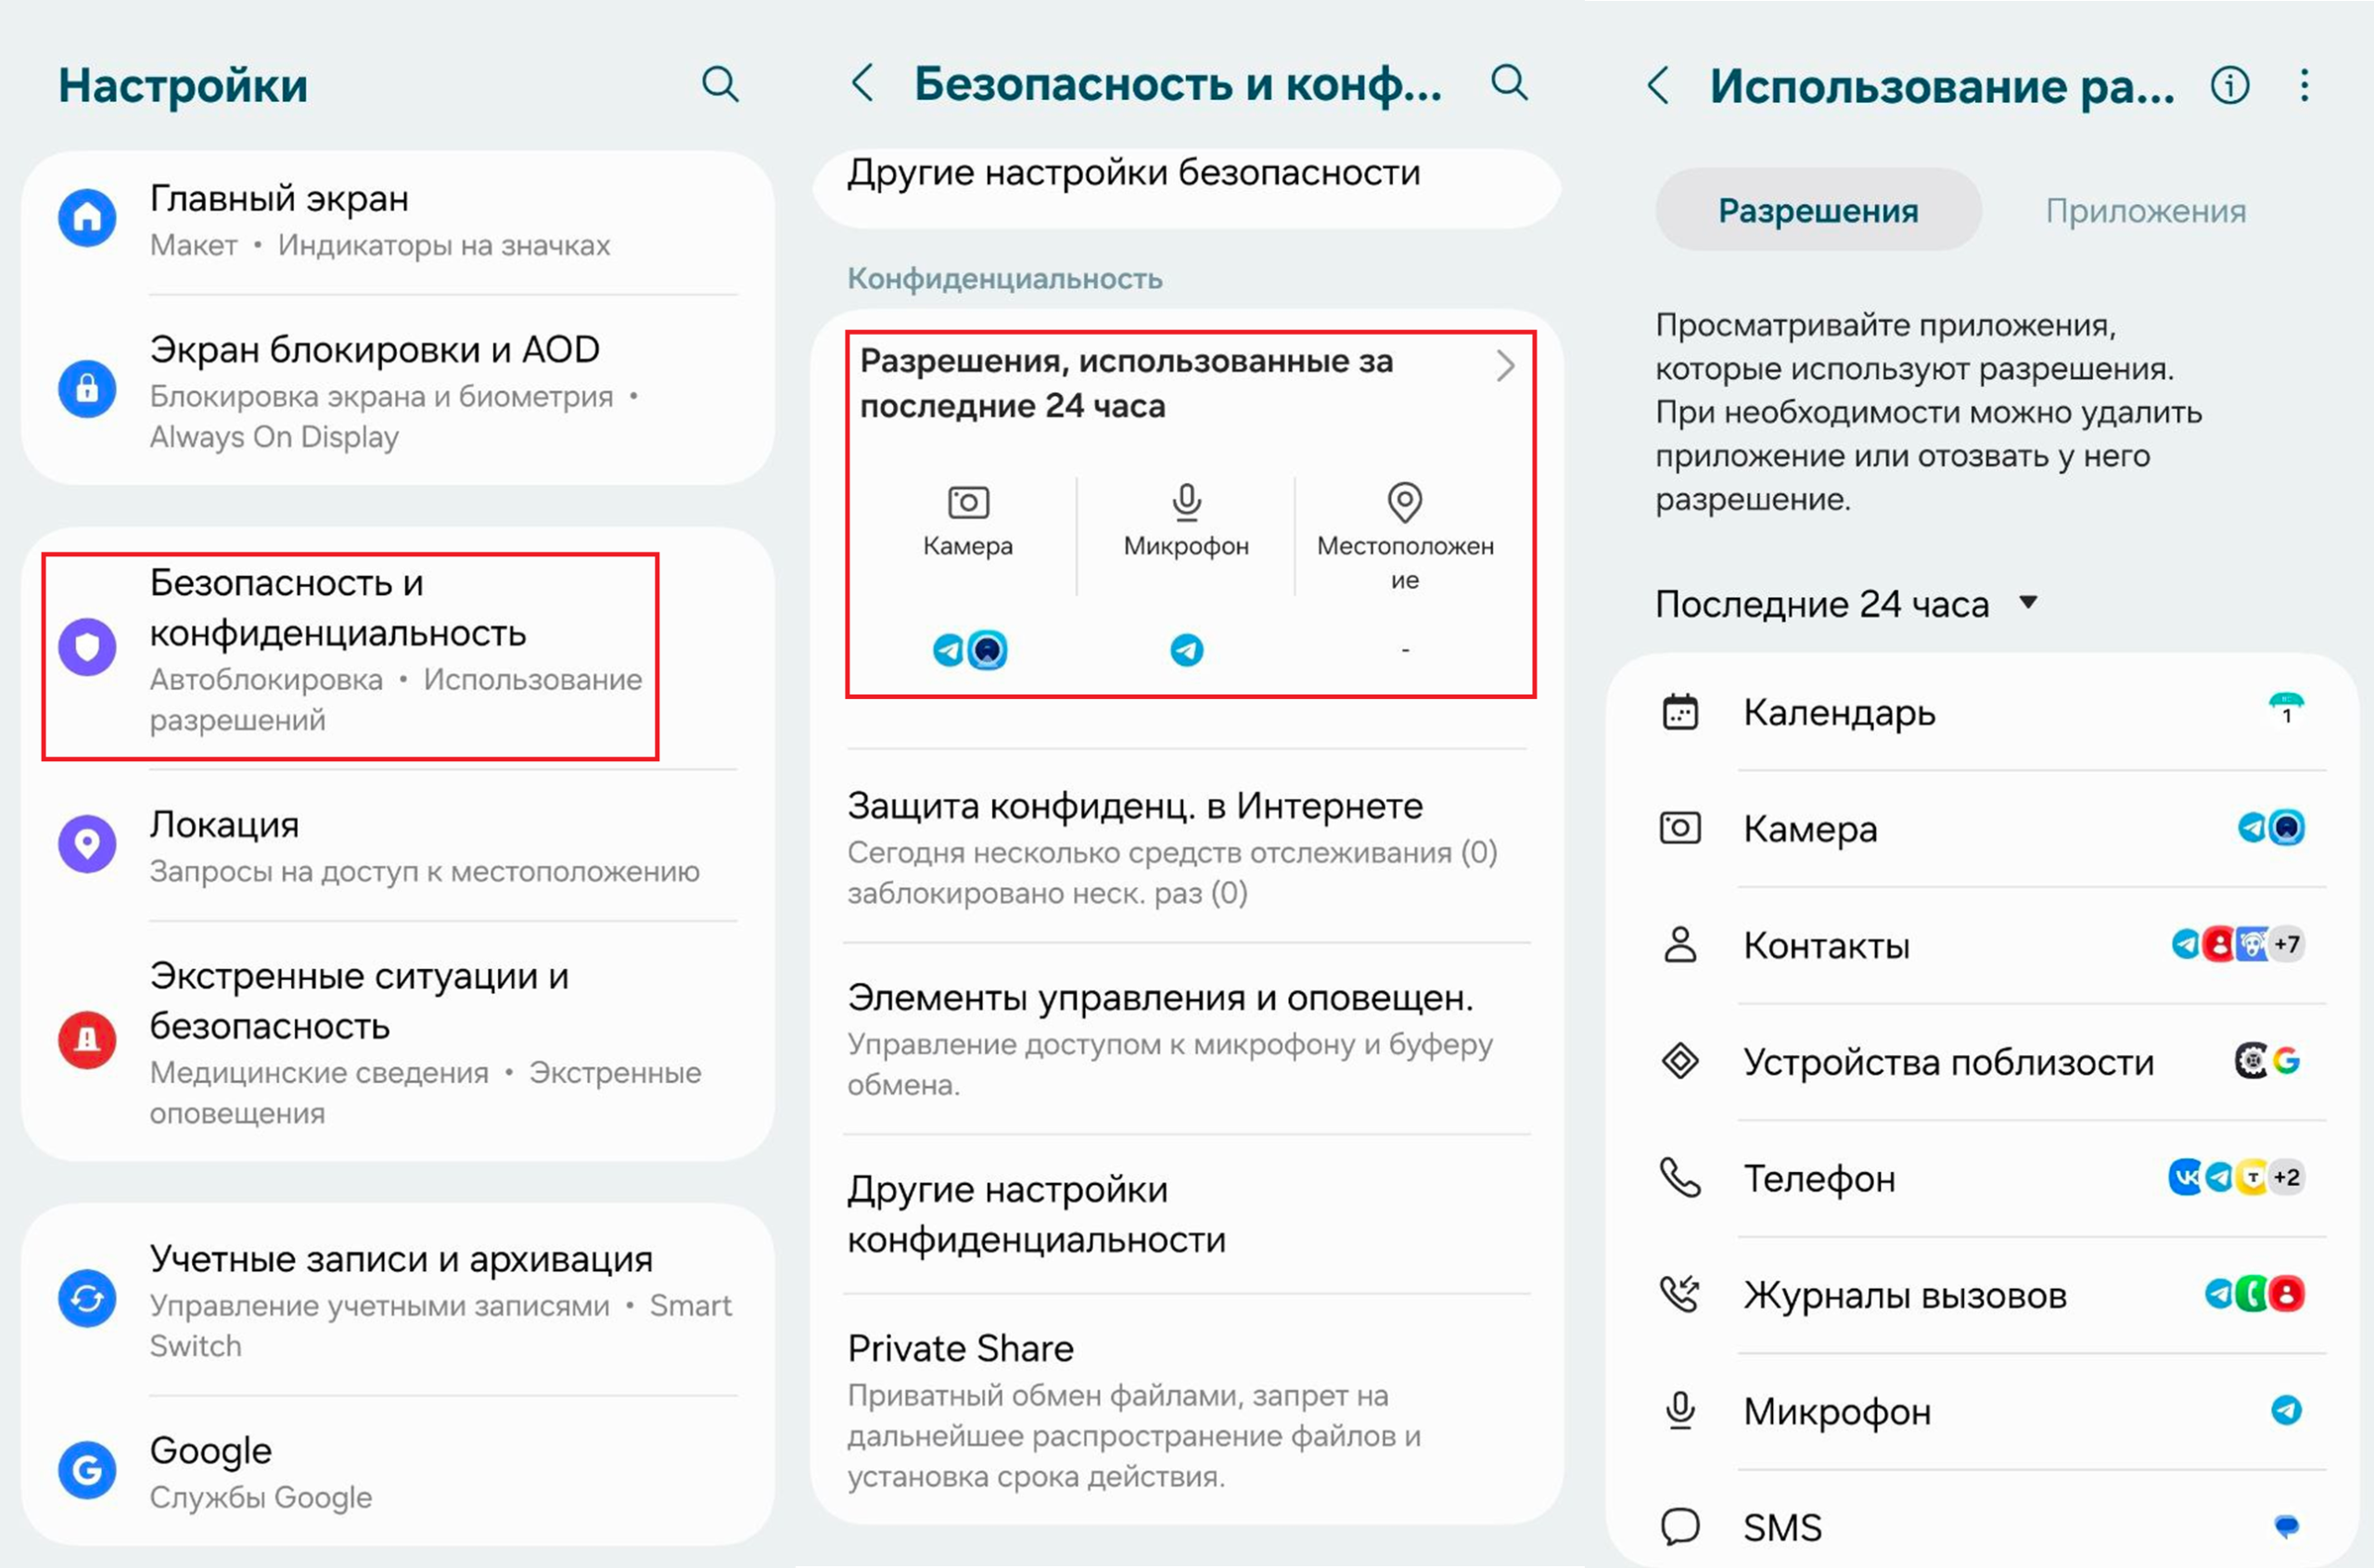
Task: Tap the Микрофон icon in 24-hour permissions card
Action: 1186,502
